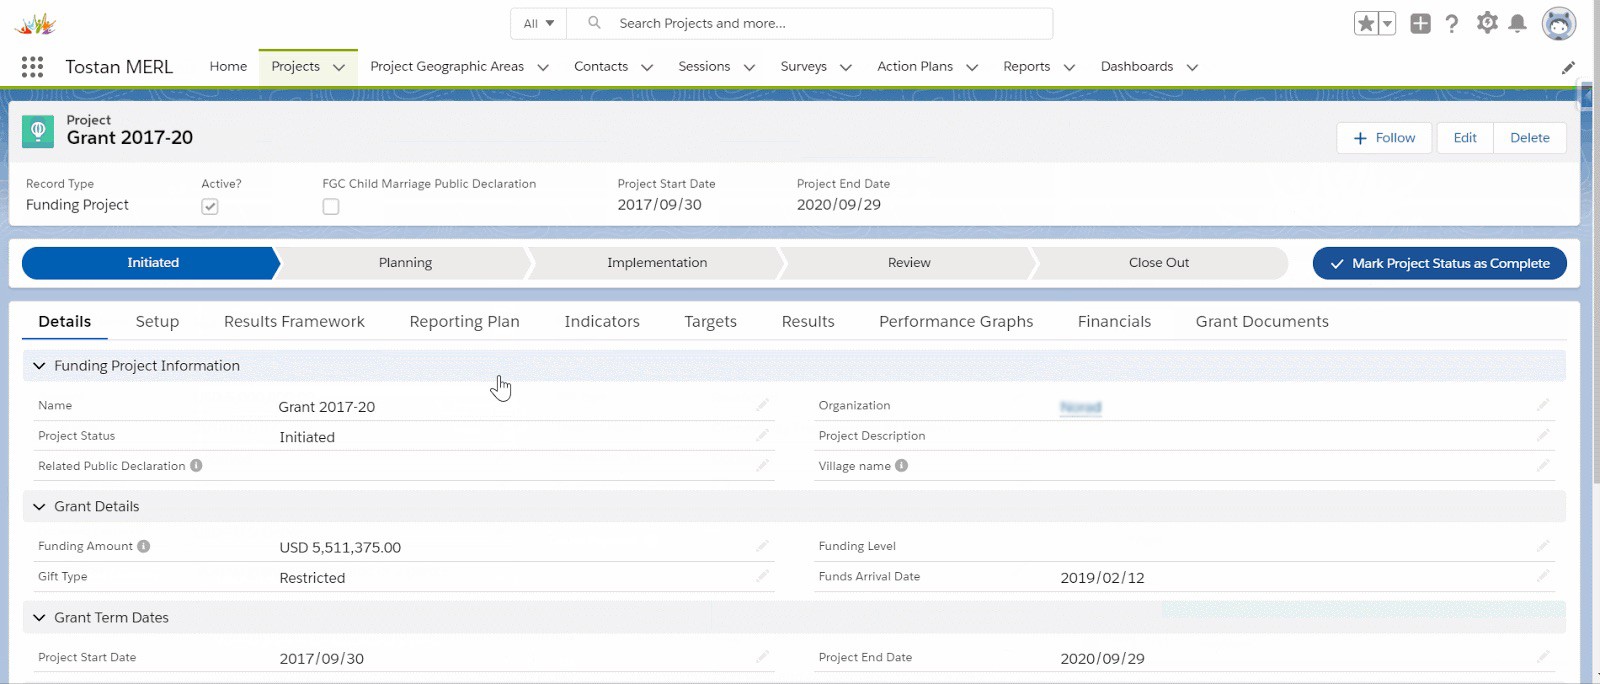Screen dimensions: 1600x684
Task: Open the Reports nav dropdown chevron
Action: click(1069, 67)
